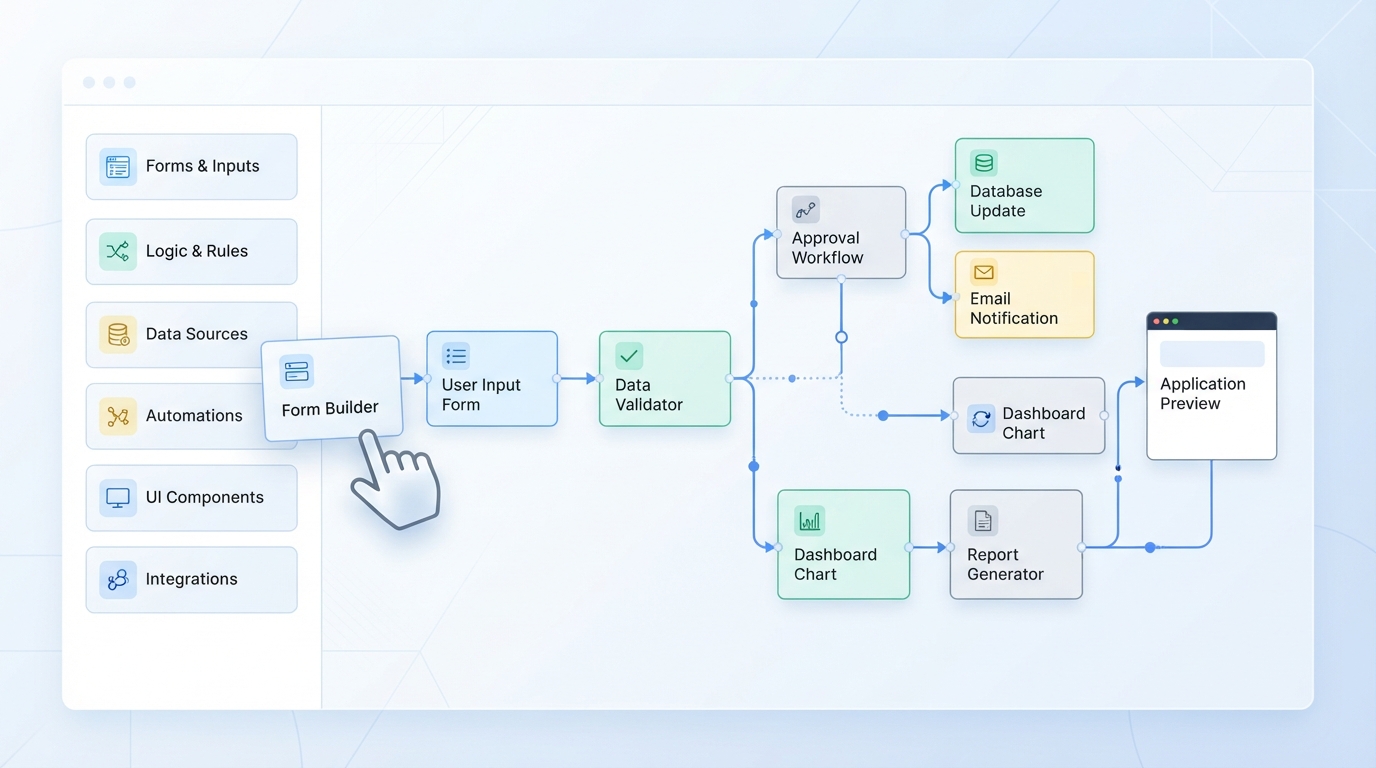The width and height of the screenshot is (1376, 768).
Task: Click the Automations icon in sidebar
Action: pyautogui.click(x=118, y=416)
